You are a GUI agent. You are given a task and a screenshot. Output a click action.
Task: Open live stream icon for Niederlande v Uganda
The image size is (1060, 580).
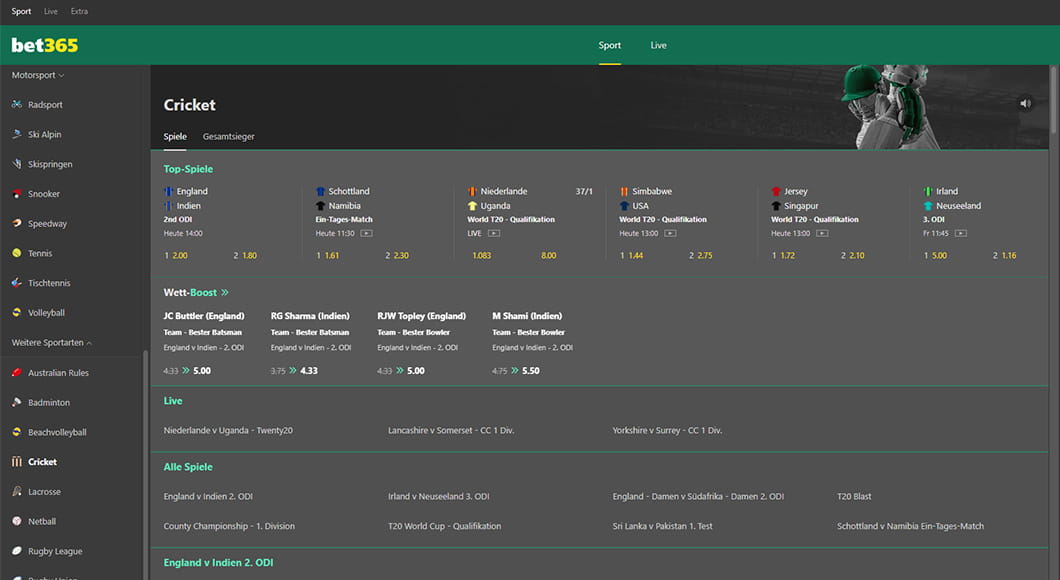[493, 233]
